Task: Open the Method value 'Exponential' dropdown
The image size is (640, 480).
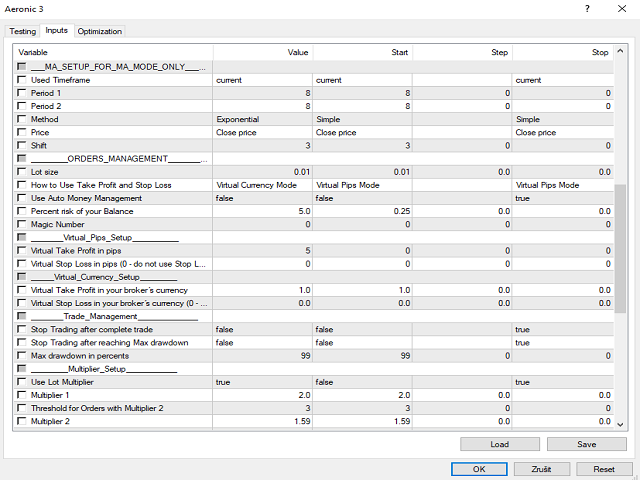Action: click(262, 119)
